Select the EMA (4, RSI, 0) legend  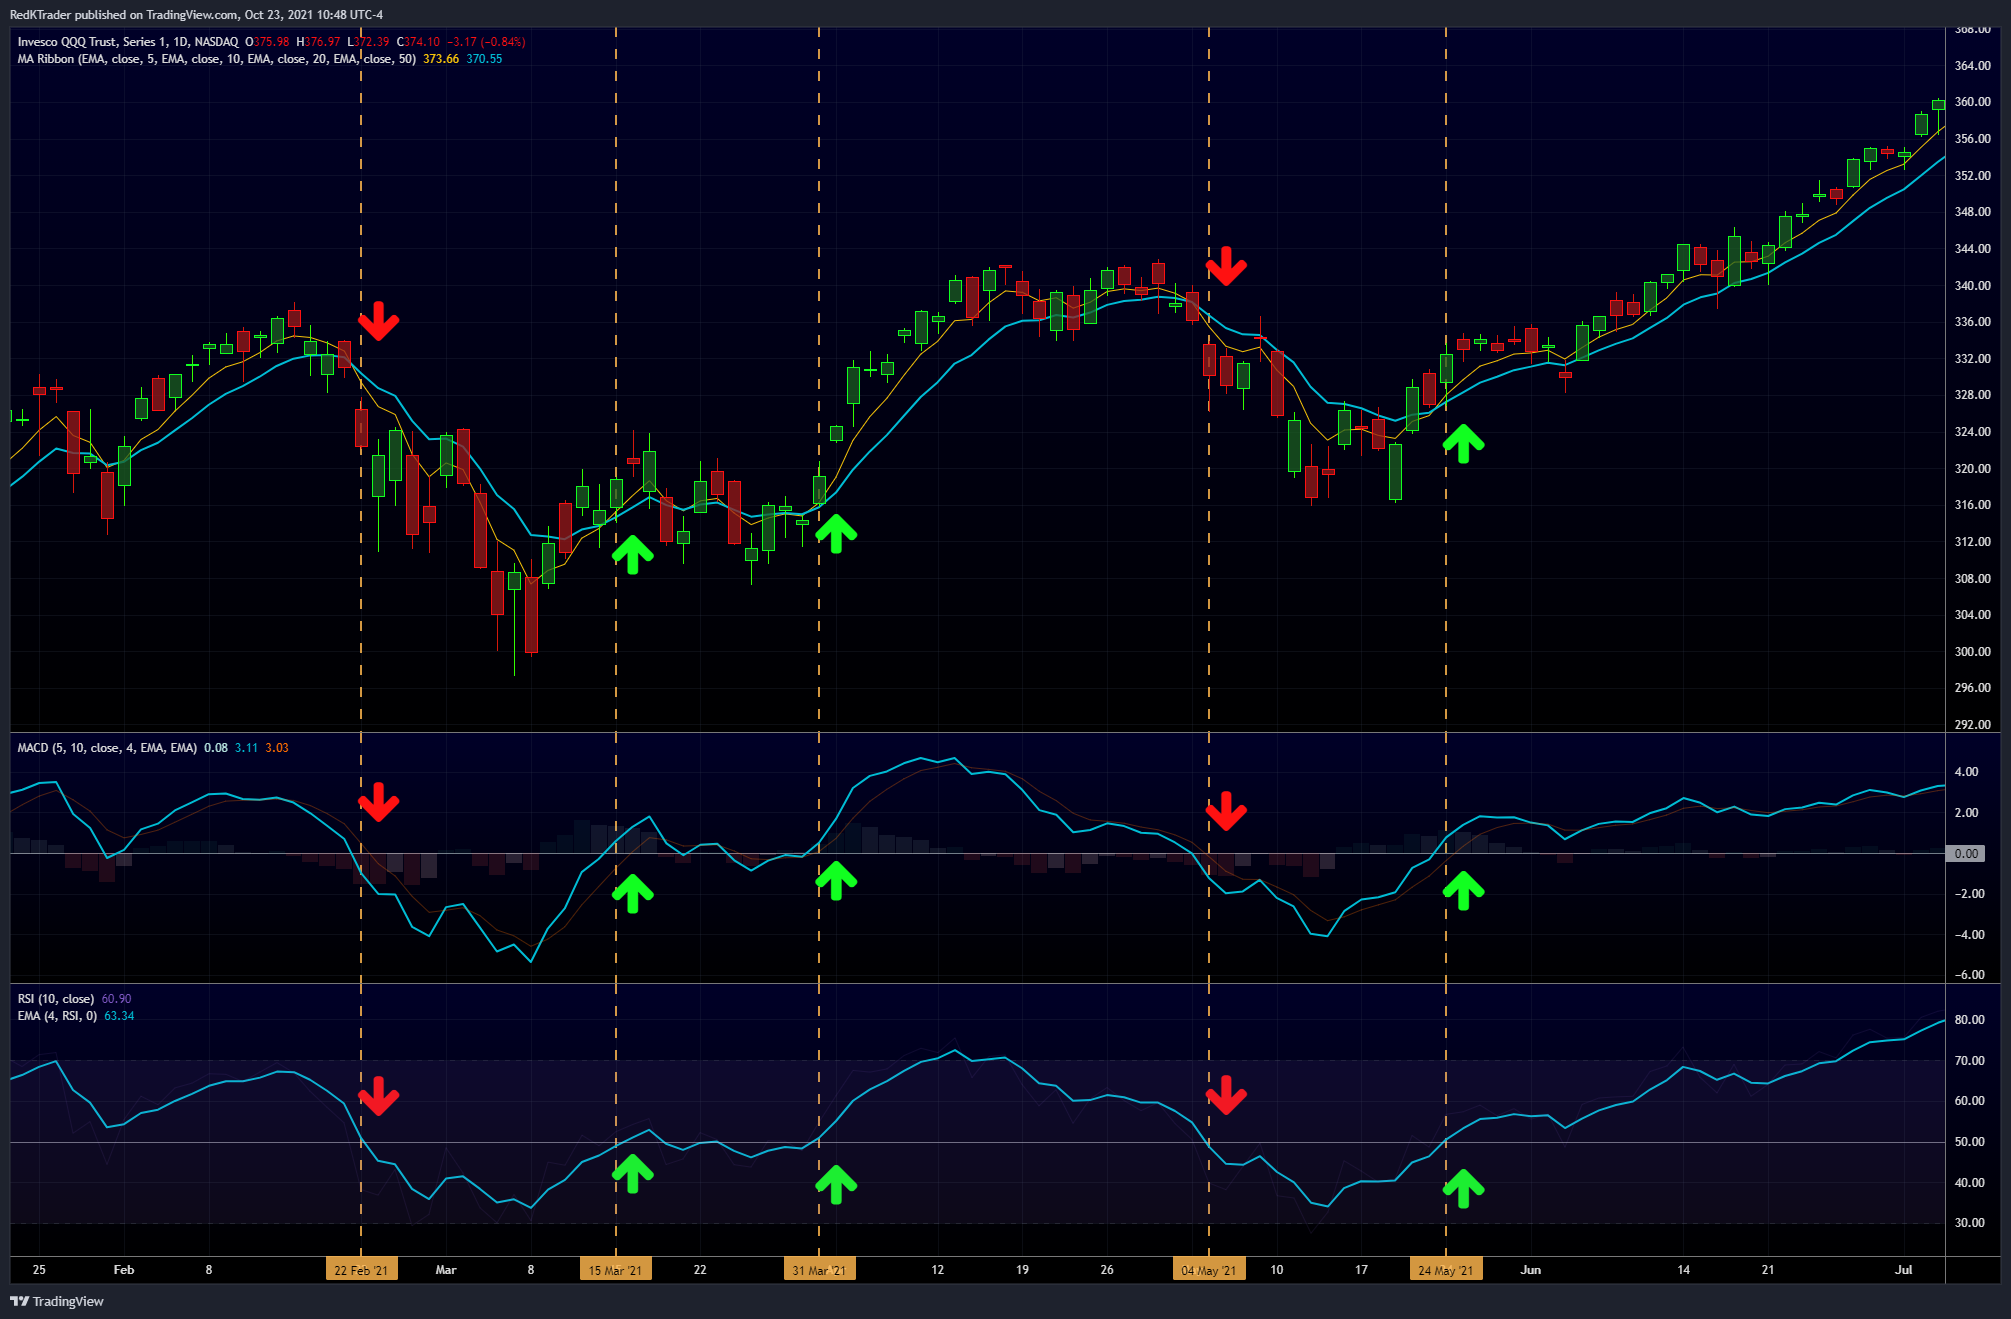pyautogui.click(x=57, y=1016)
